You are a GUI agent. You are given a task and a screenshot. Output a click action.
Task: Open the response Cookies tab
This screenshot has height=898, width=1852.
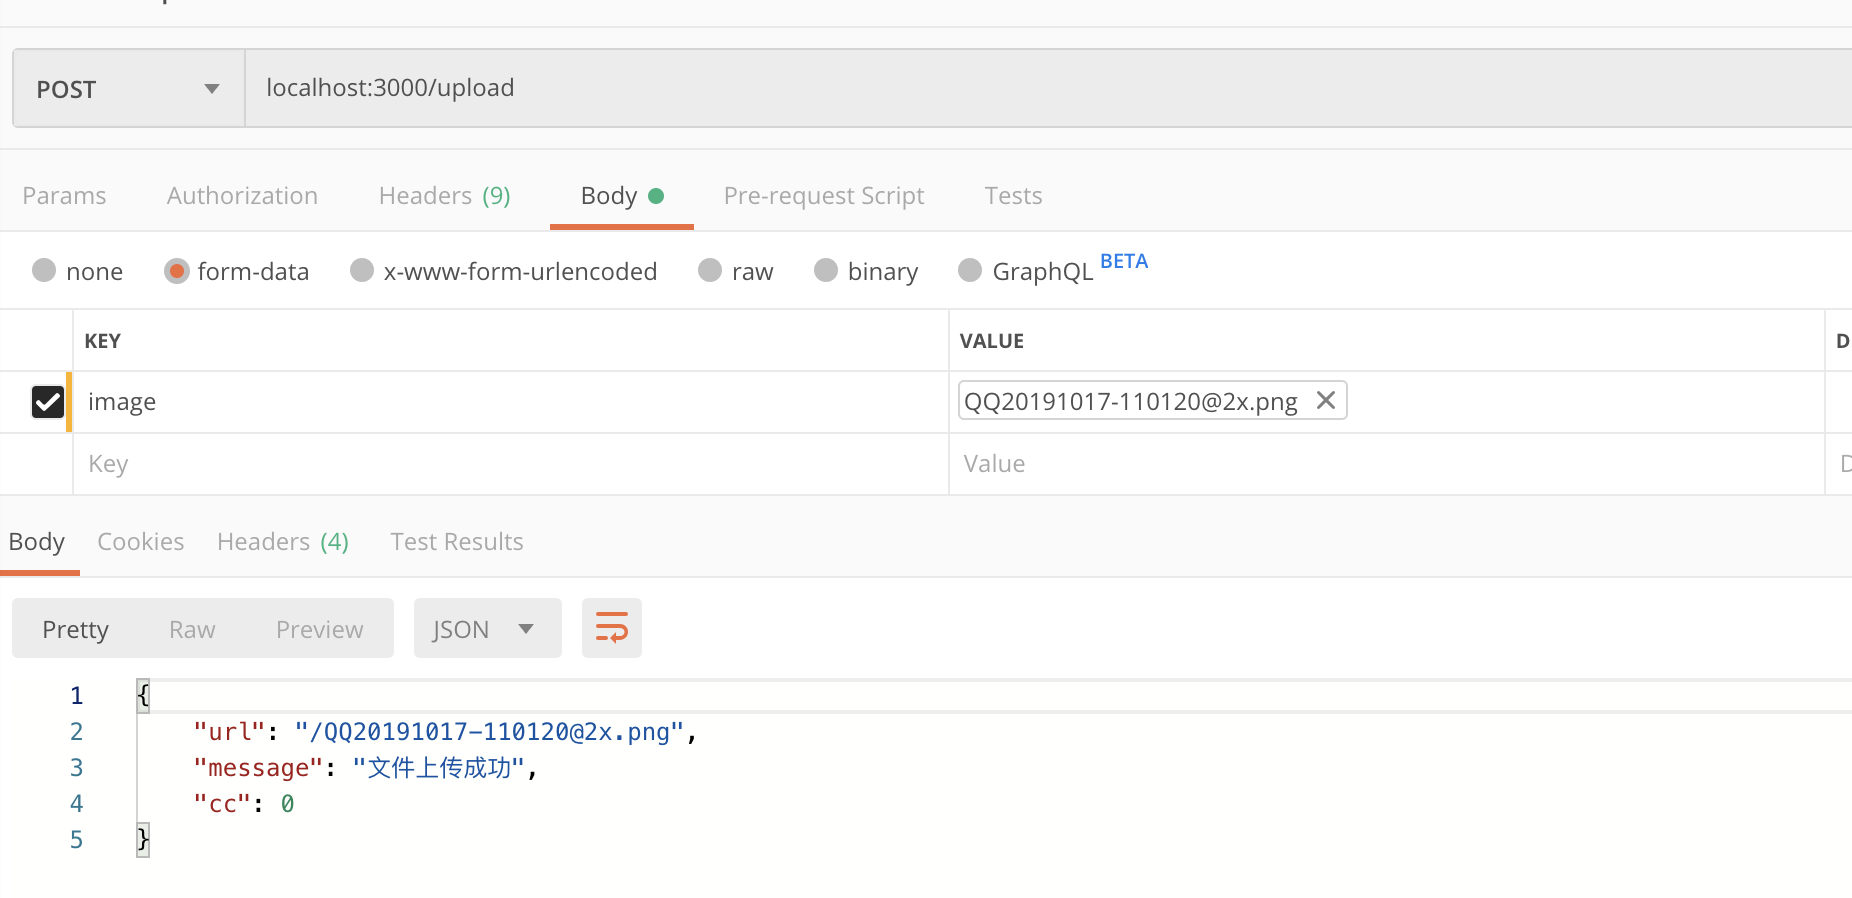141,542
